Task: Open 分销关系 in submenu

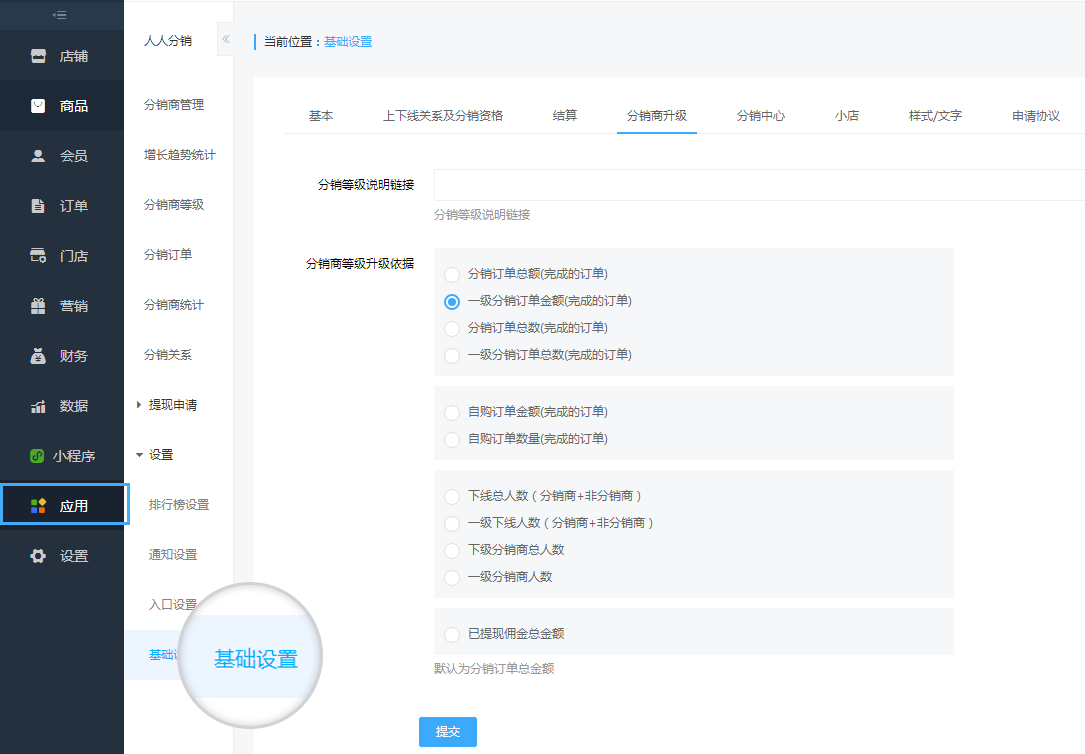Action: [168, 355]
